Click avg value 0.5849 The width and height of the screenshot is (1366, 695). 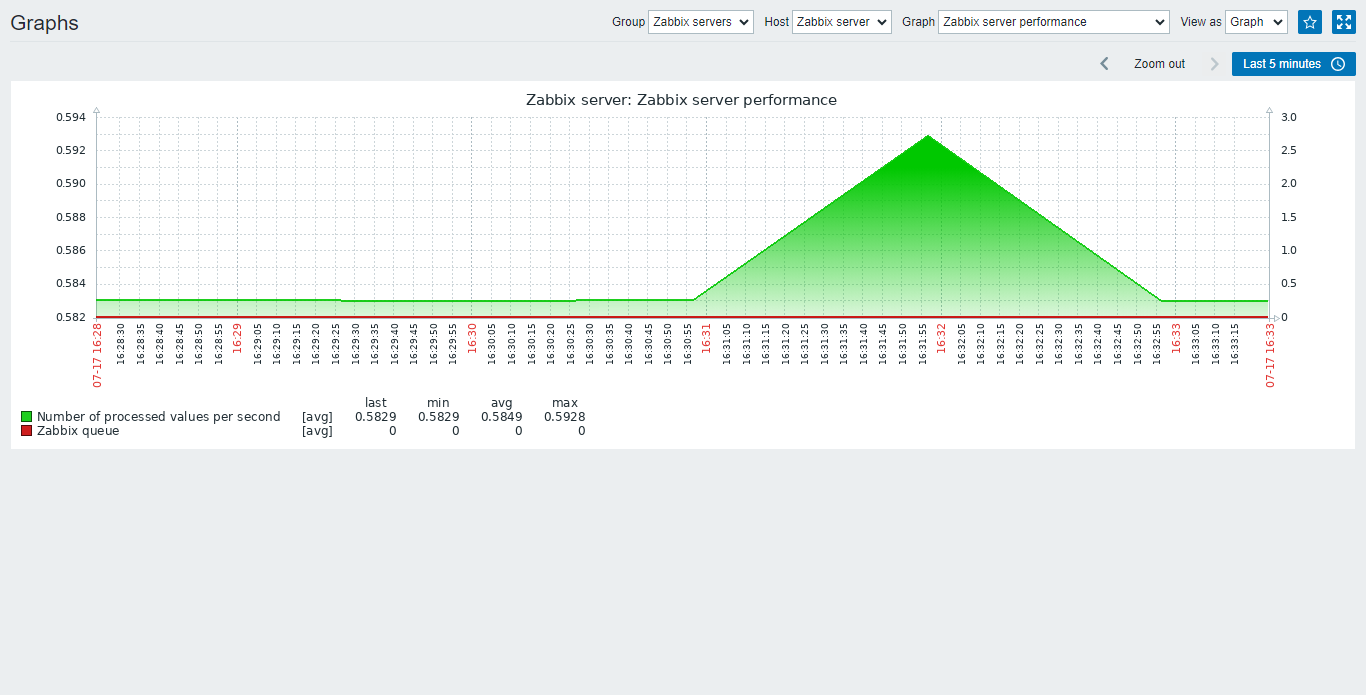click(502, 416)
